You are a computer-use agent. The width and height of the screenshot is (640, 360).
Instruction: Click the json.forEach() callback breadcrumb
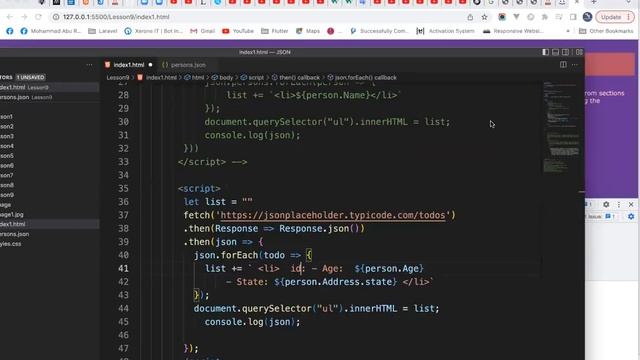tap(362, 78)
